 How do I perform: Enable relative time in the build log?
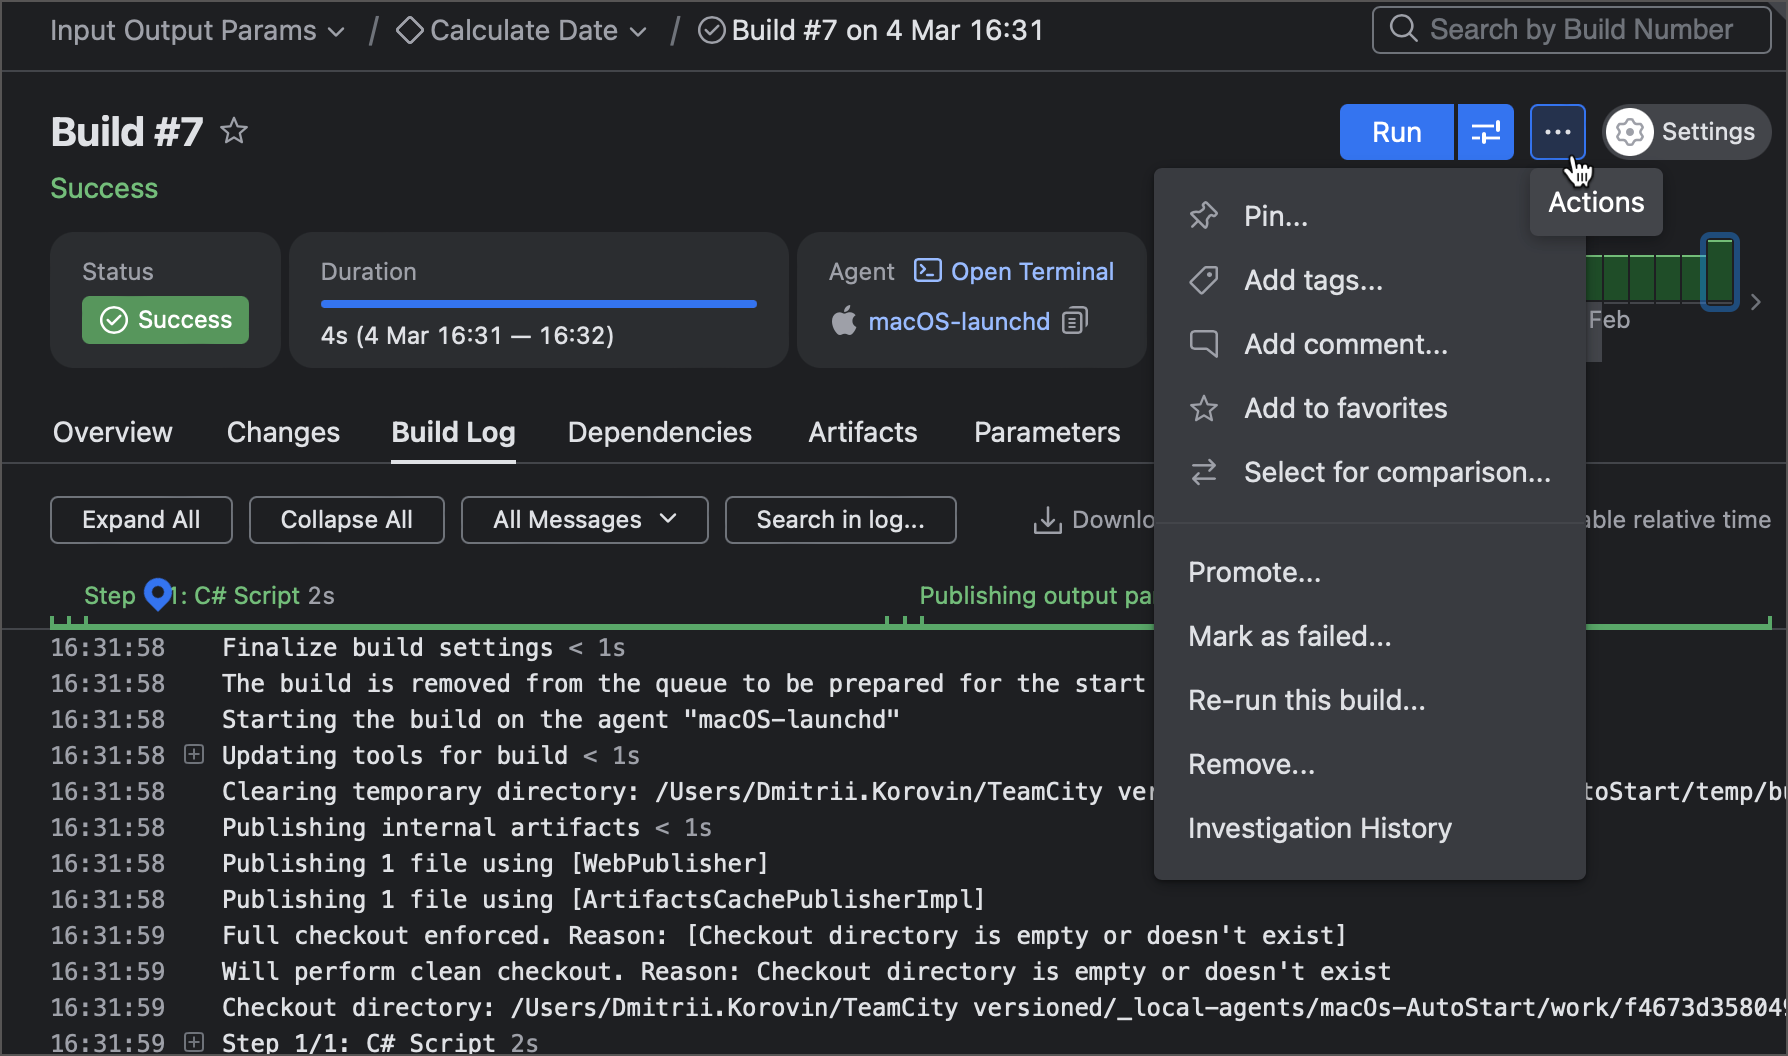coord(1680,519)
